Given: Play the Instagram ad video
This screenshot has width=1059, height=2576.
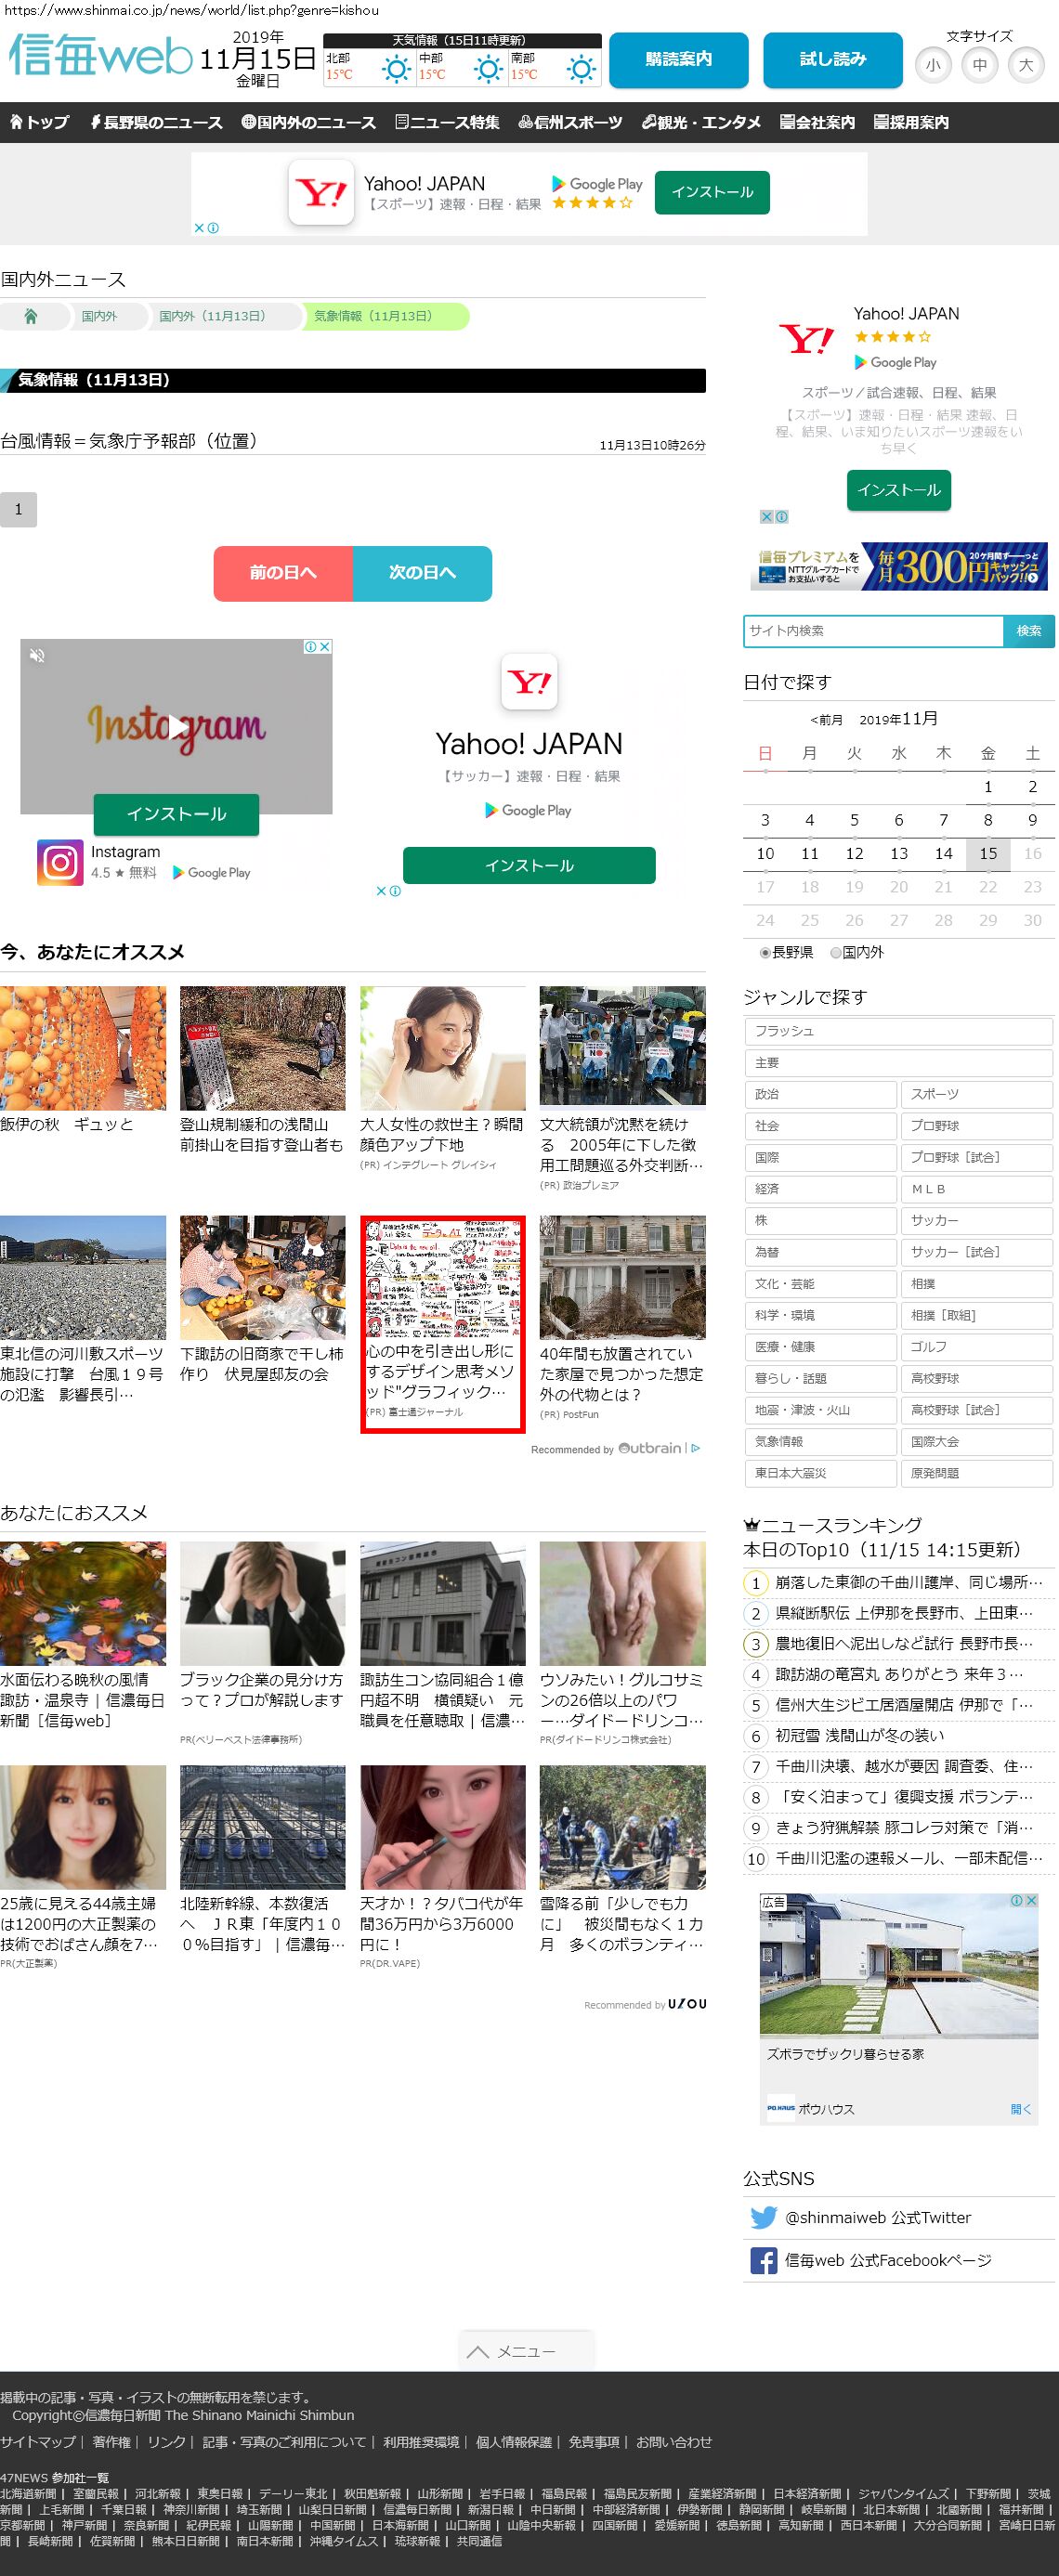Looking at the screenshot, I should (x=177, y=726).
